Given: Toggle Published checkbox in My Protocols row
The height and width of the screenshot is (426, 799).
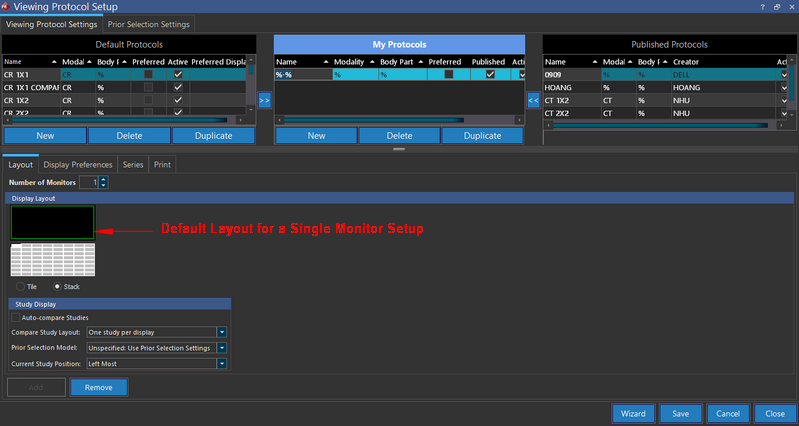Looking at the screenshot, I should [489, 74].
